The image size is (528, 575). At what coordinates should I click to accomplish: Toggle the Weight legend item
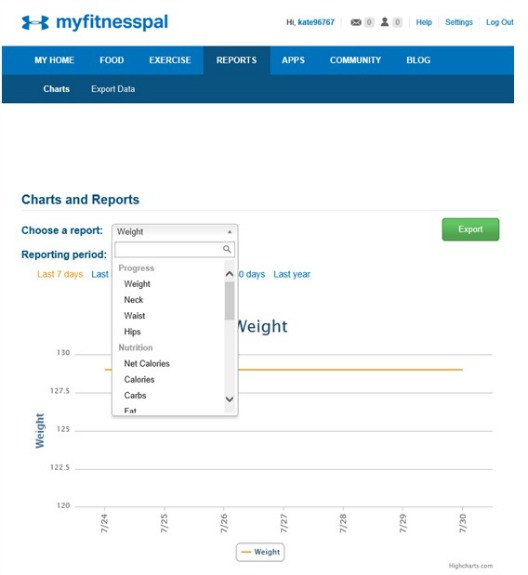(x=260, y=552)
